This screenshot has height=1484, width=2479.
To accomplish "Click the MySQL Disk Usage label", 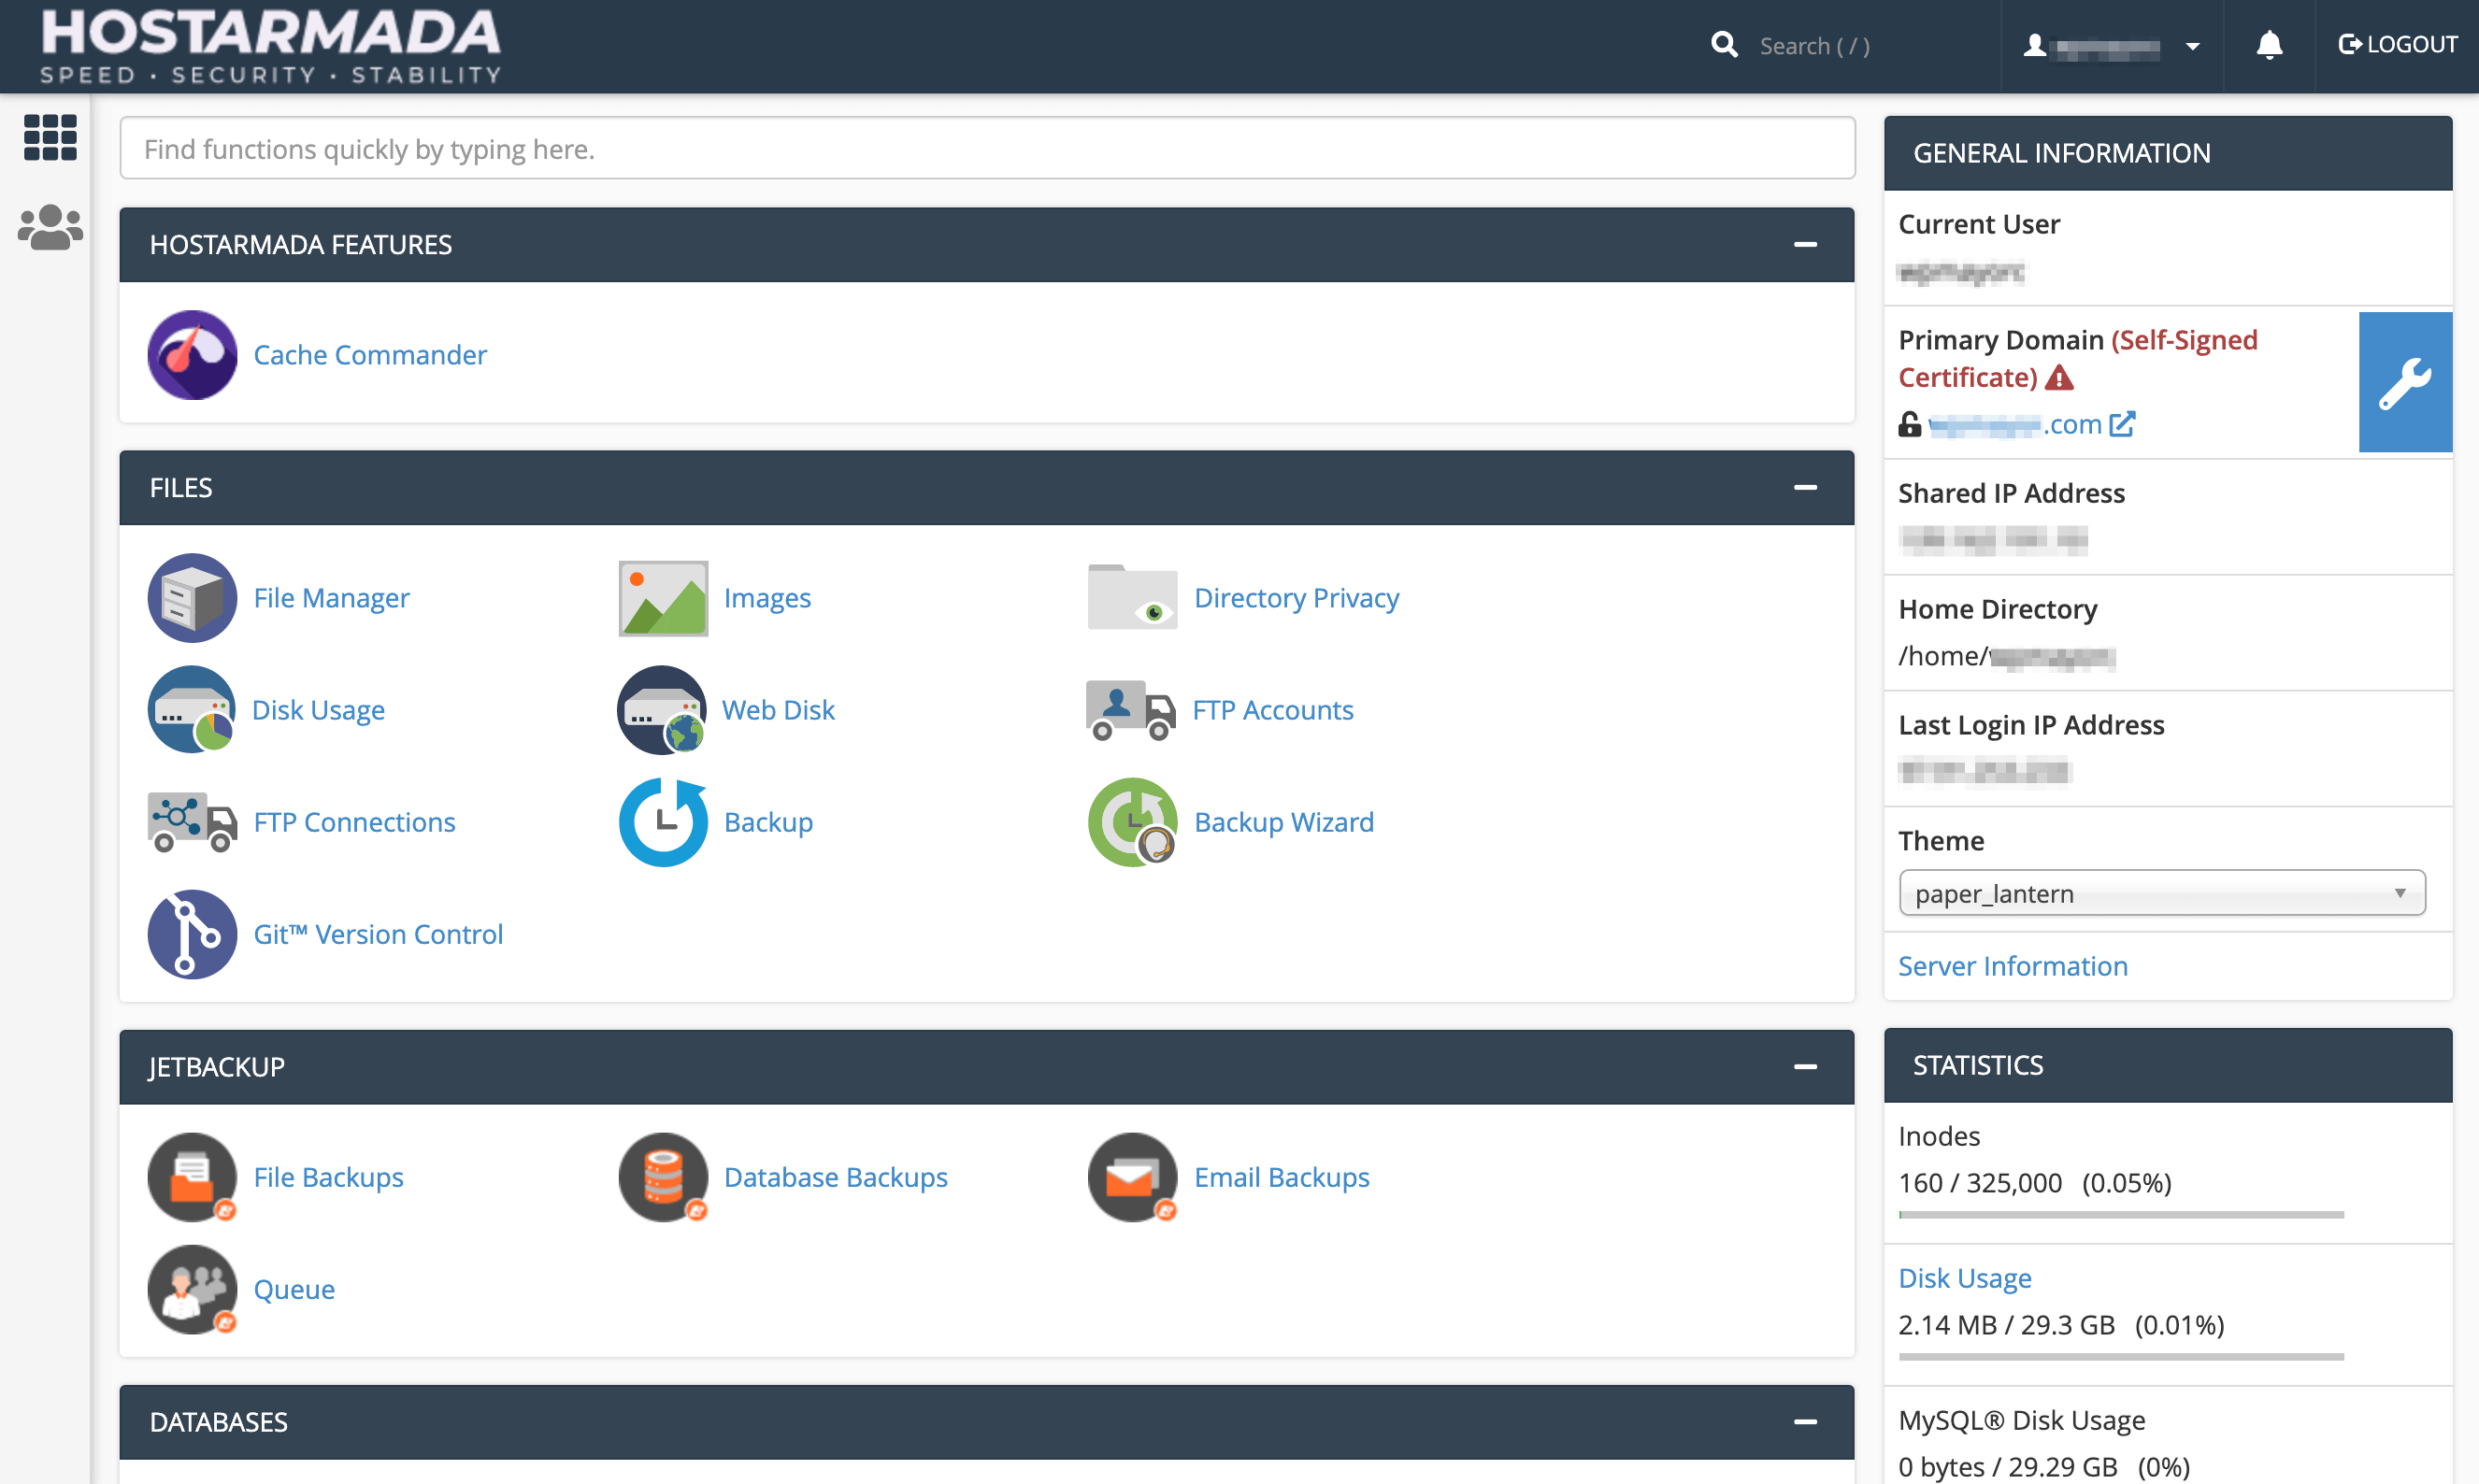I will pyautogui.click(x=2021, y=1420).
